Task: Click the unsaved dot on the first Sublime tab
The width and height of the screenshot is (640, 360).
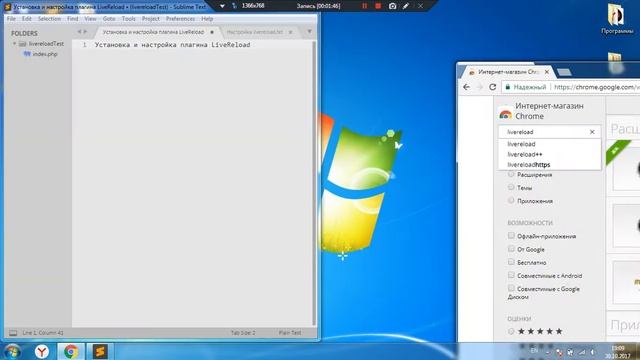Action: [212, 32]
